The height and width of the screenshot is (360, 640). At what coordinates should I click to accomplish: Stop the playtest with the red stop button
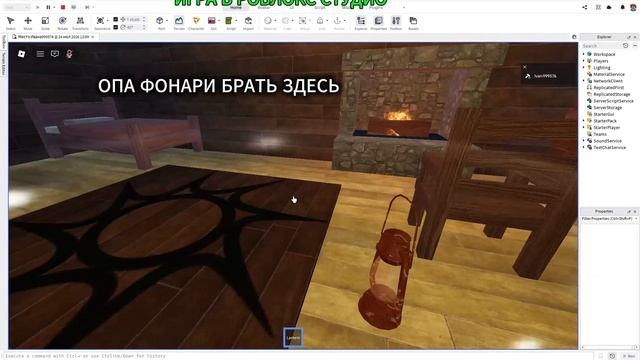click(x=62, y=7)
